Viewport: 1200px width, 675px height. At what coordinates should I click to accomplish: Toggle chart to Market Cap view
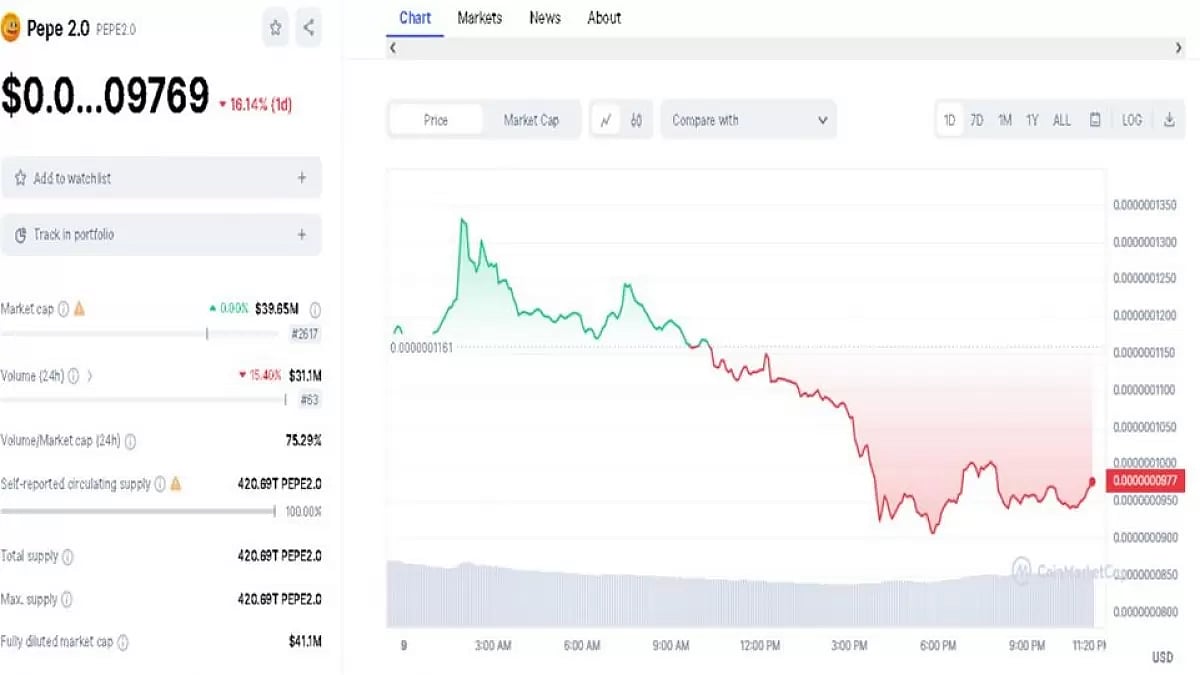click(x=531, y=120)
